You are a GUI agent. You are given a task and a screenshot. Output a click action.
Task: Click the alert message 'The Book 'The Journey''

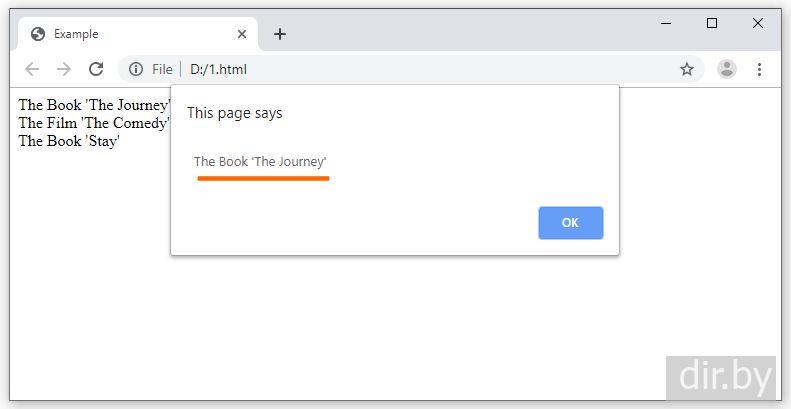pos(260,161)
